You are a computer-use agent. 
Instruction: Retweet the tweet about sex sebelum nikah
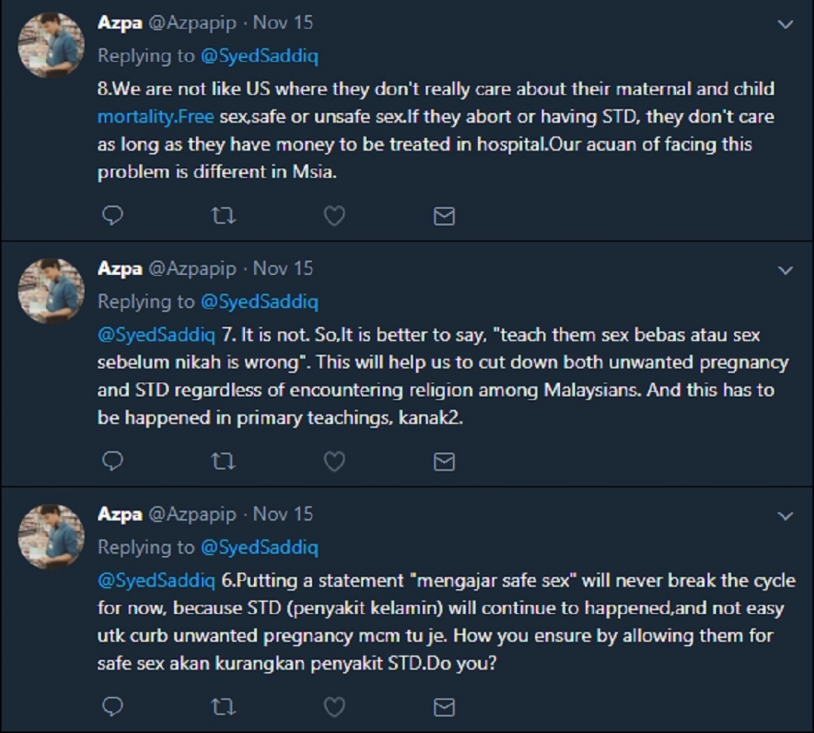(224, 461)
